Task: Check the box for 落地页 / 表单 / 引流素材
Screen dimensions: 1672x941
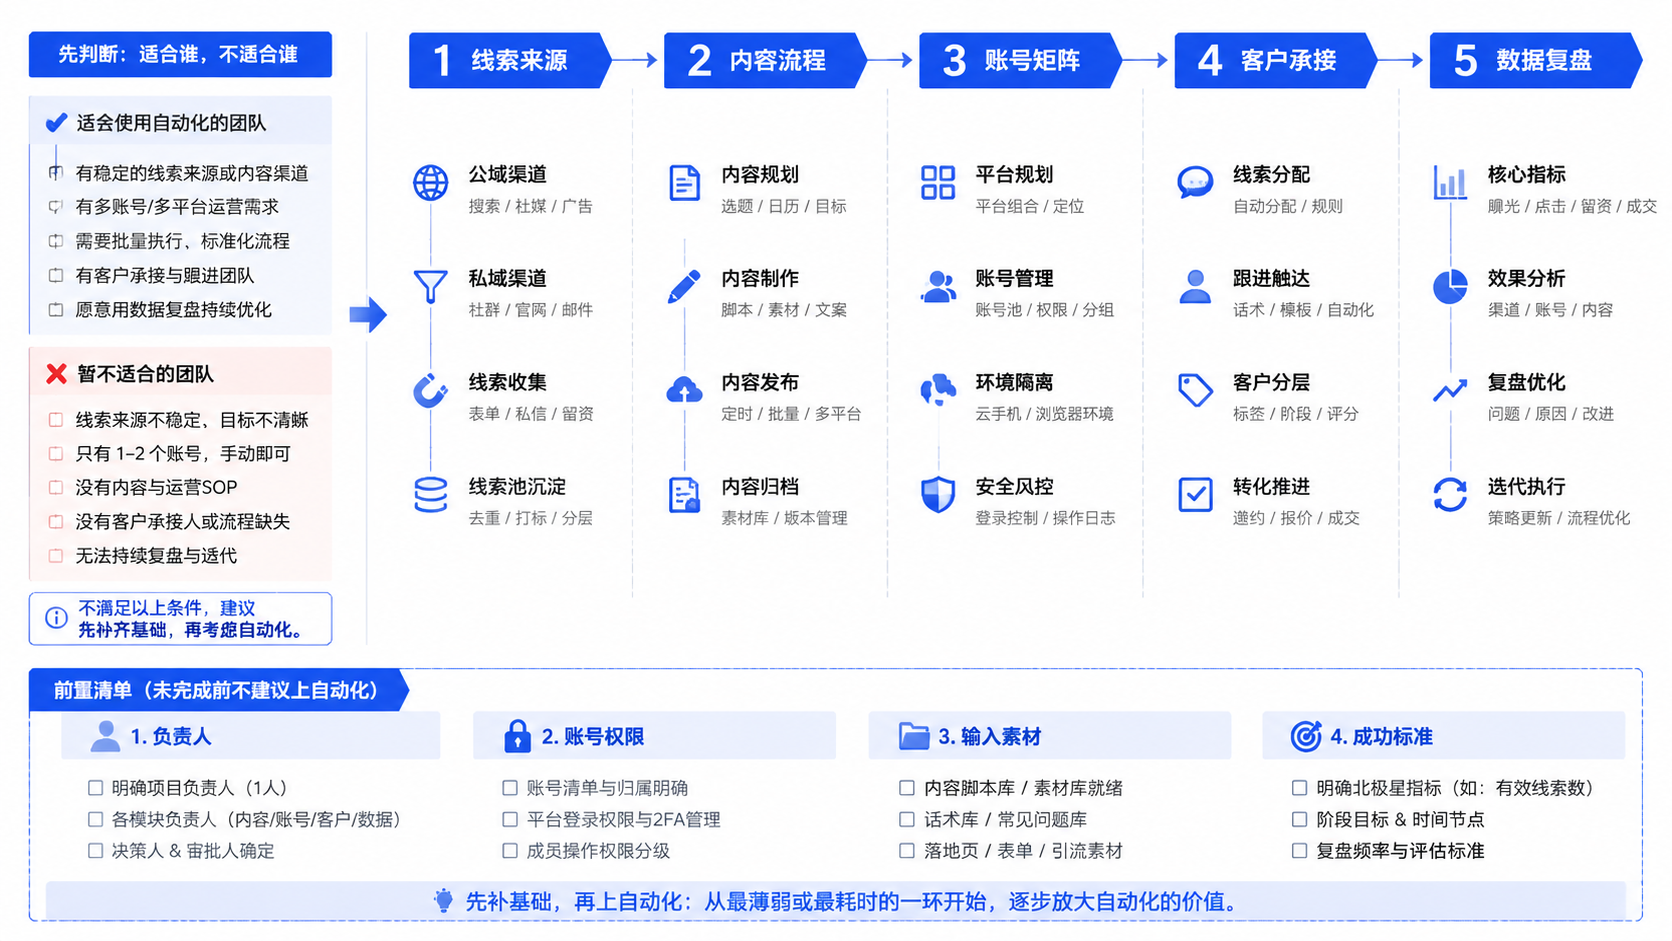Action: tap(907, 851)
